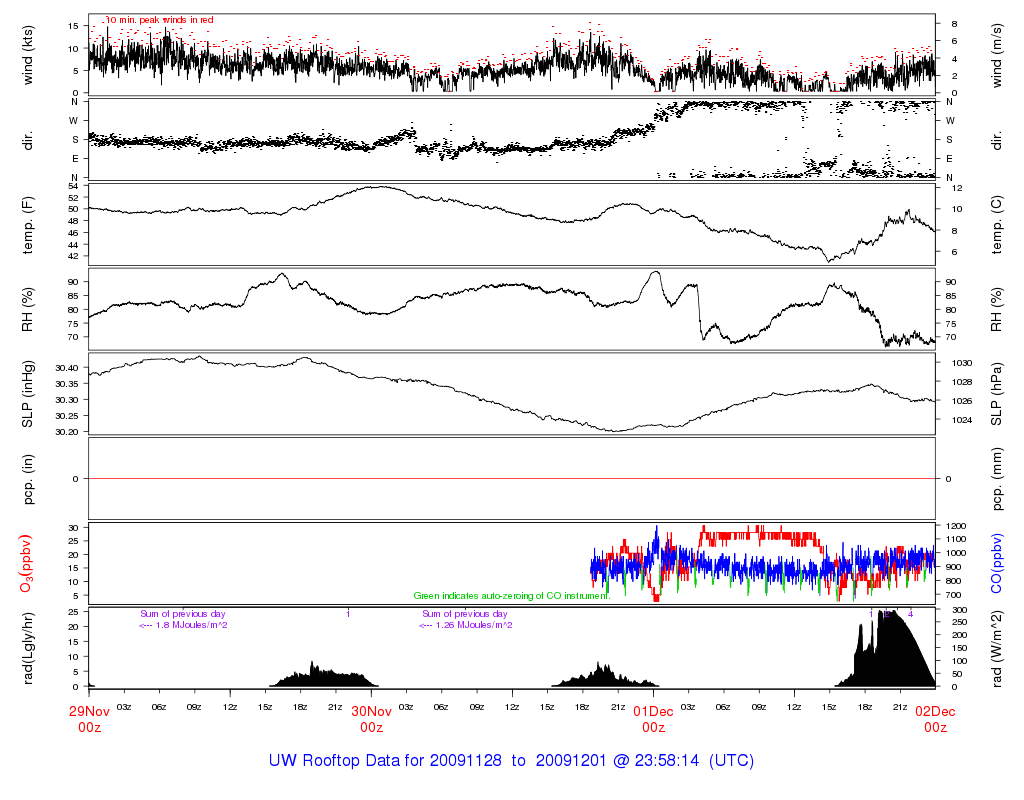Click the '1024' hPa tick label

coord(962,420)
